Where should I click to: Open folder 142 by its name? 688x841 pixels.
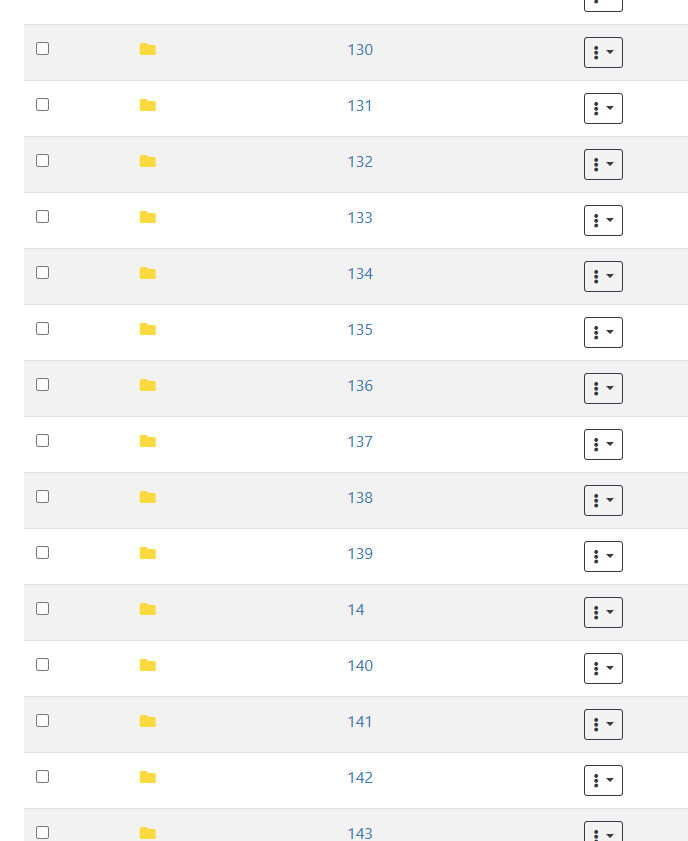(360, 778)
